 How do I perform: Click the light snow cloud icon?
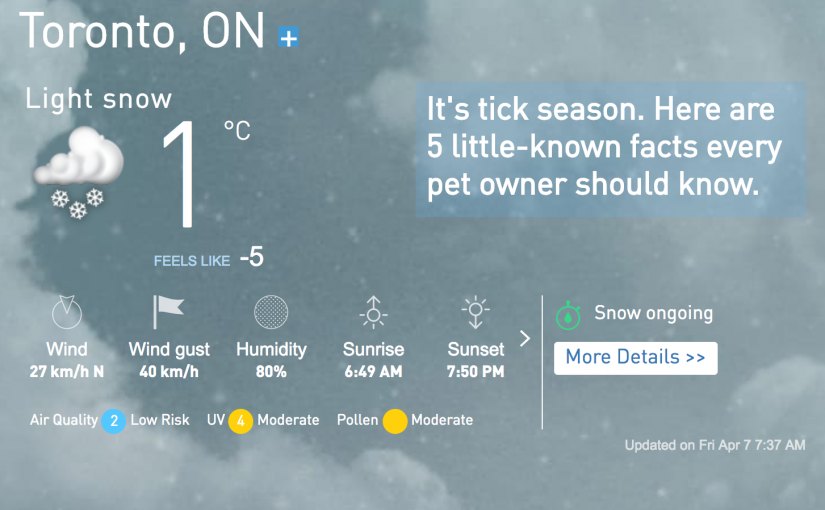[79, 174]
